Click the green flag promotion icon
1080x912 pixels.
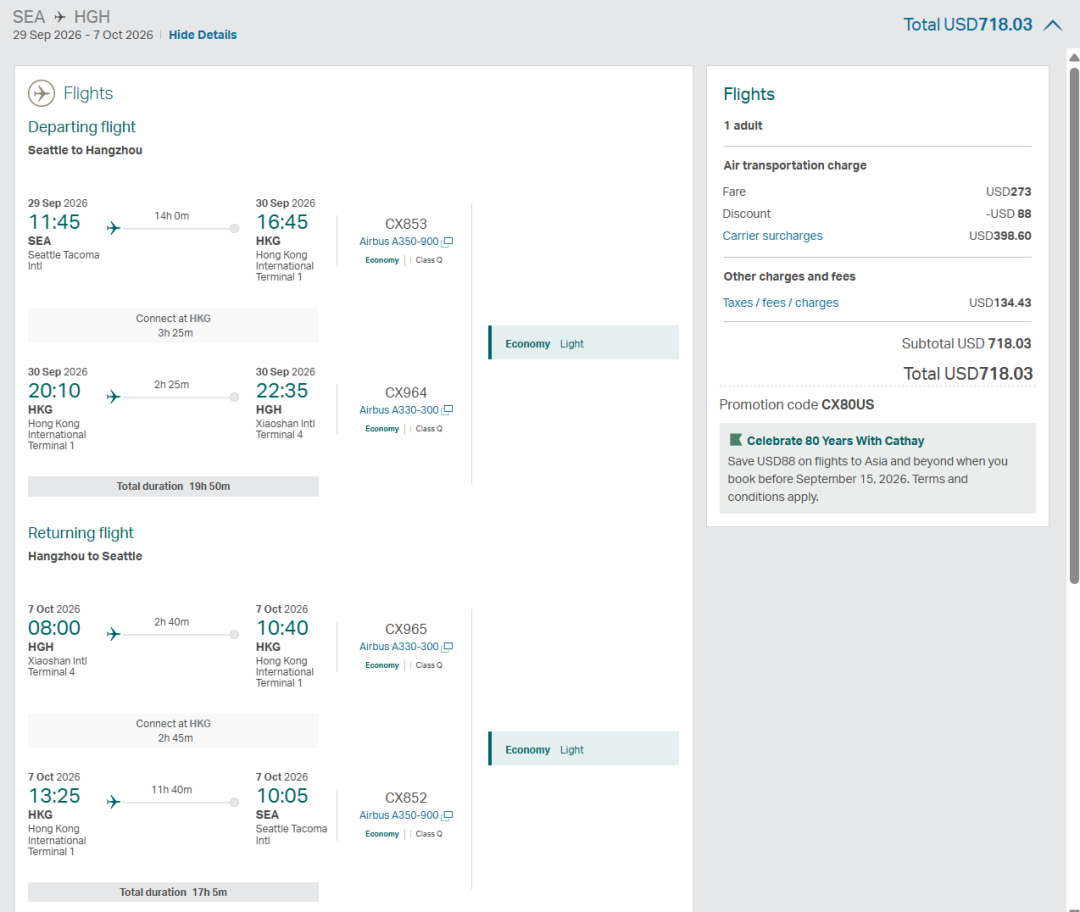click(x=736, y=439)
